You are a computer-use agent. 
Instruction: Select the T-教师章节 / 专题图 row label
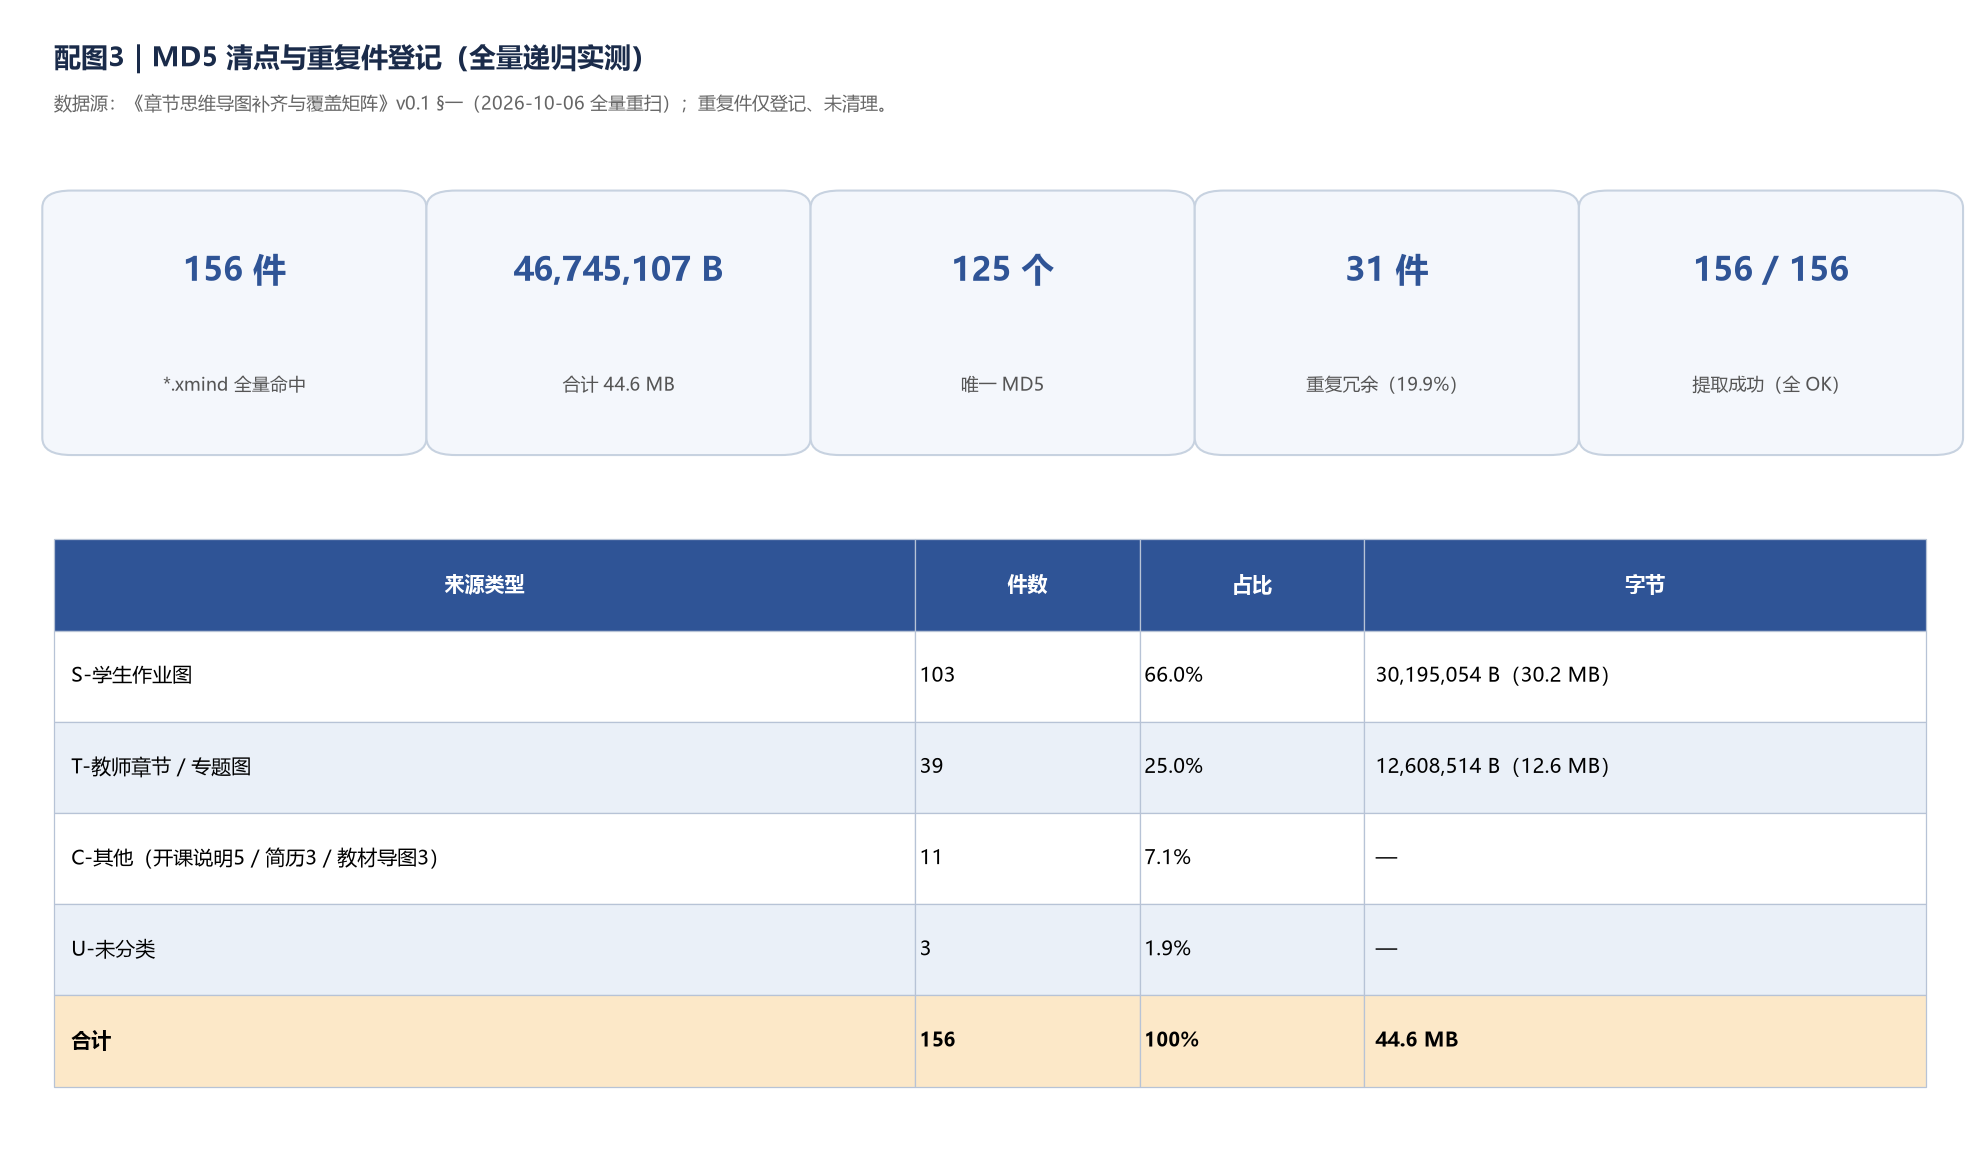pyautogui.click(x=161, y=767)
